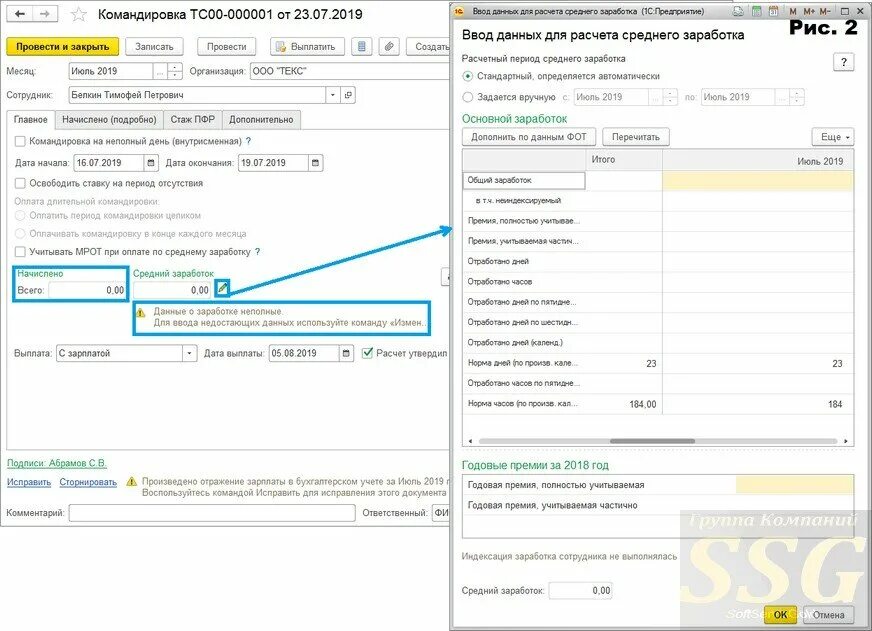The height and width of the screenshot is (631, 872).
Task: Open the calendar icon in the dialog title bar
Action: coord(774,11)
